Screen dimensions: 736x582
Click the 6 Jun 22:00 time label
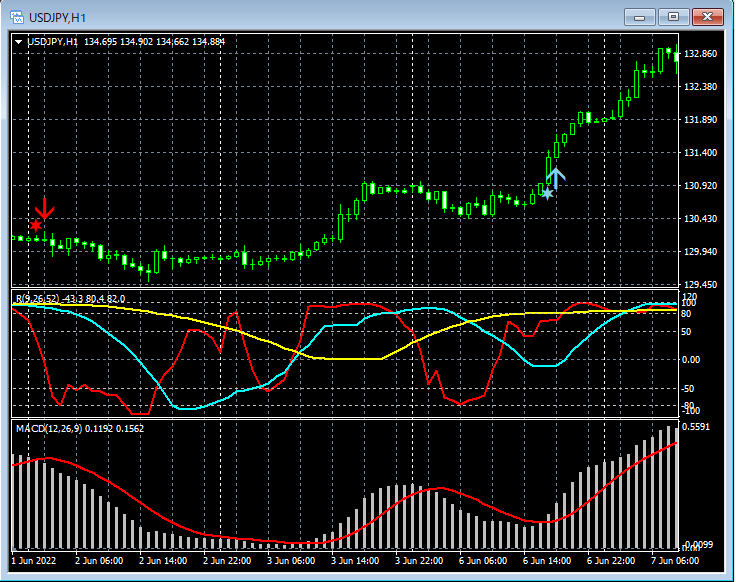pos(611,561)
